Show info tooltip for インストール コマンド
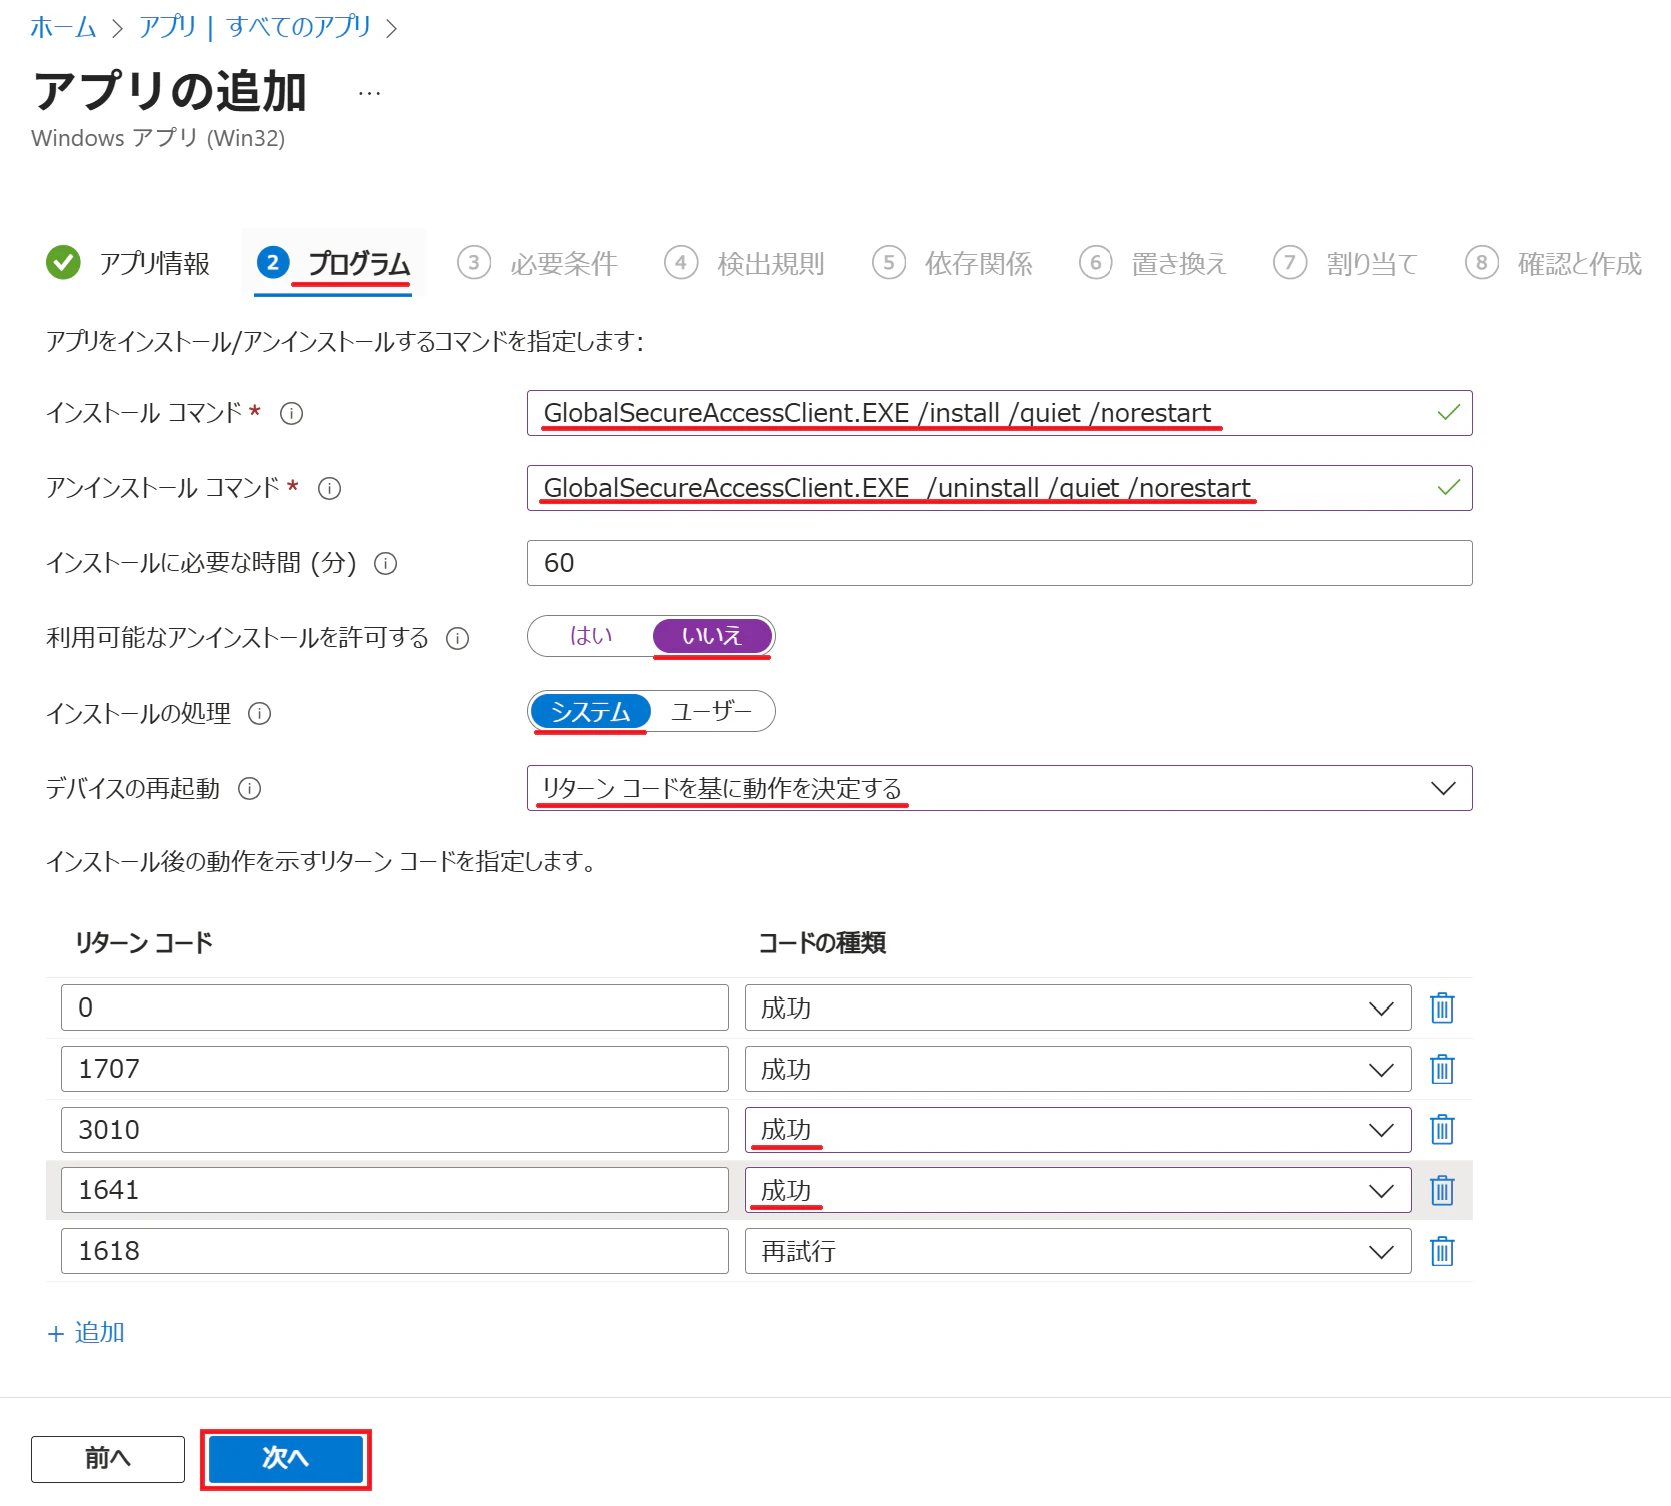Viewport: 1671px width, 1506px height. [291, 413]
